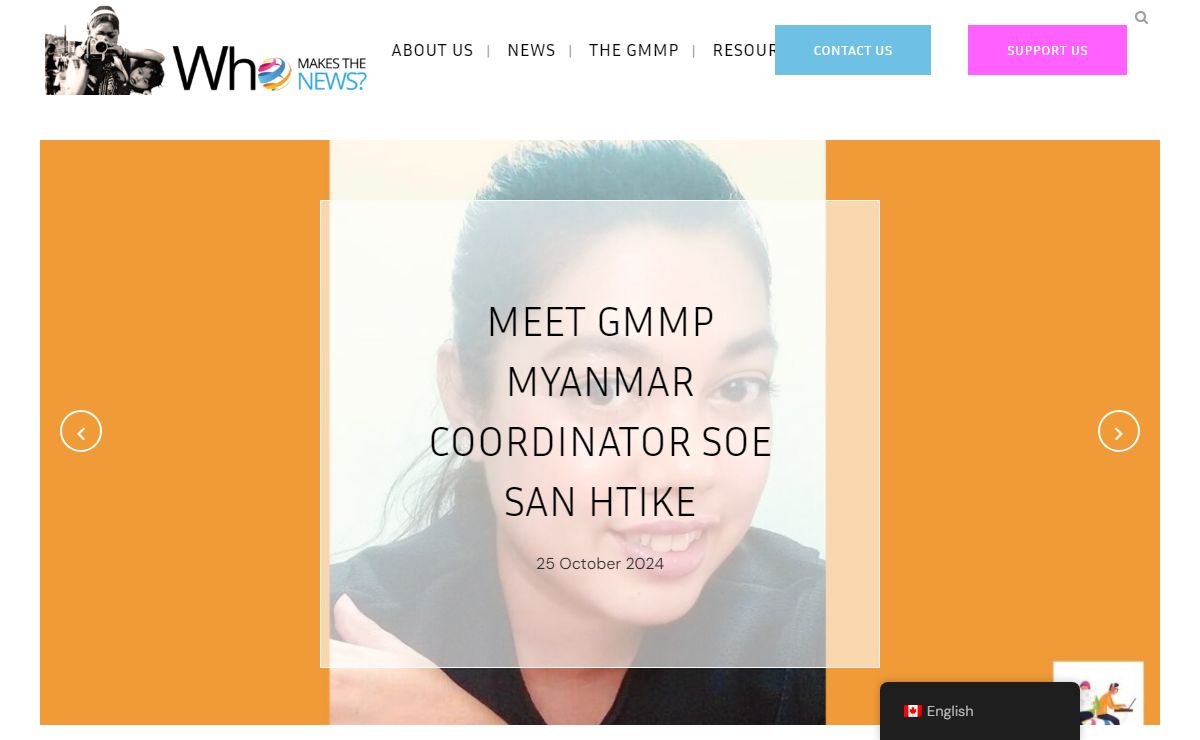Open the ABOUT US menu

tap(432, 50)
